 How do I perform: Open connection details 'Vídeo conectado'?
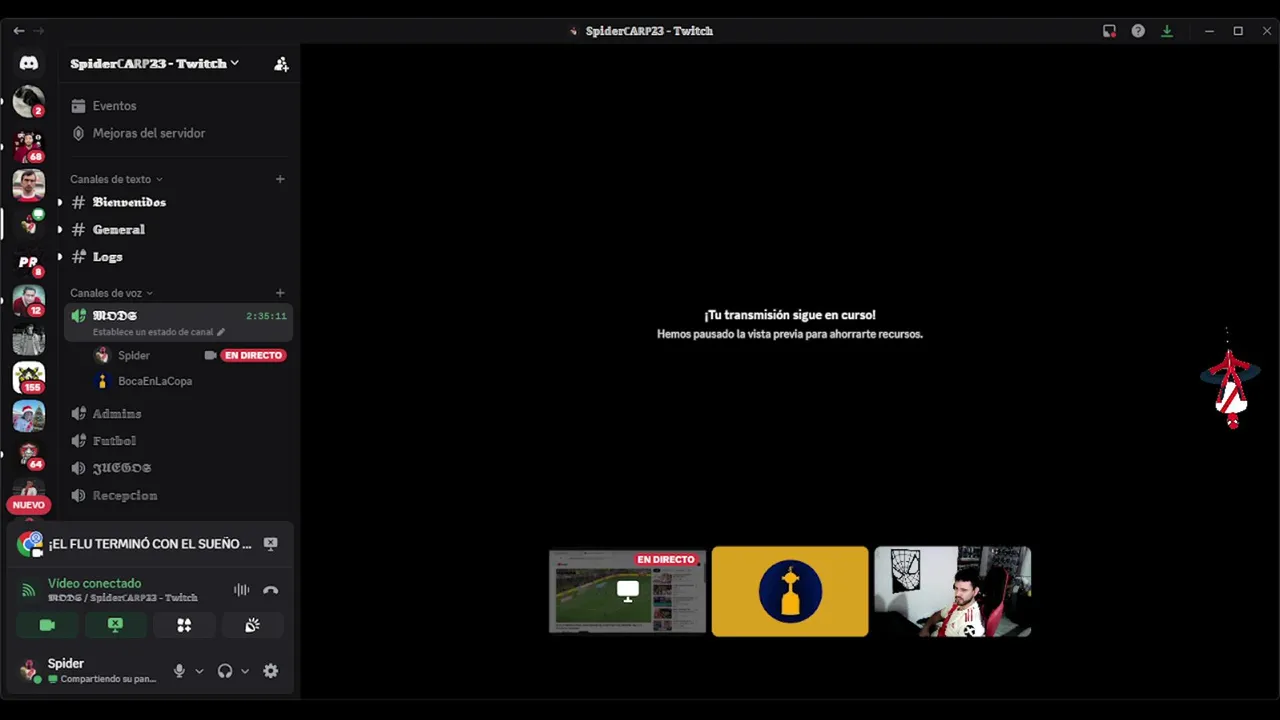95,583
